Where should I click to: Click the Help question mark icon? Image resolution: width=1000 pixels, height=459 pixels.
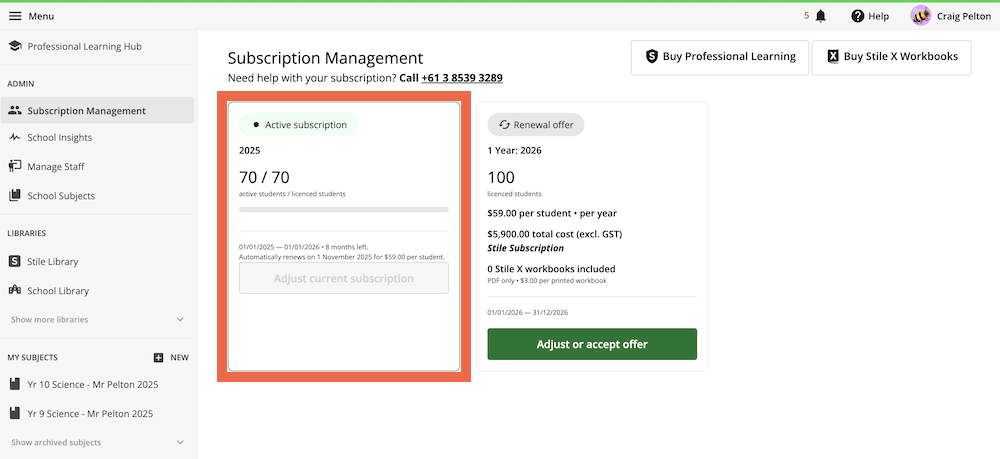coord(858,16)
